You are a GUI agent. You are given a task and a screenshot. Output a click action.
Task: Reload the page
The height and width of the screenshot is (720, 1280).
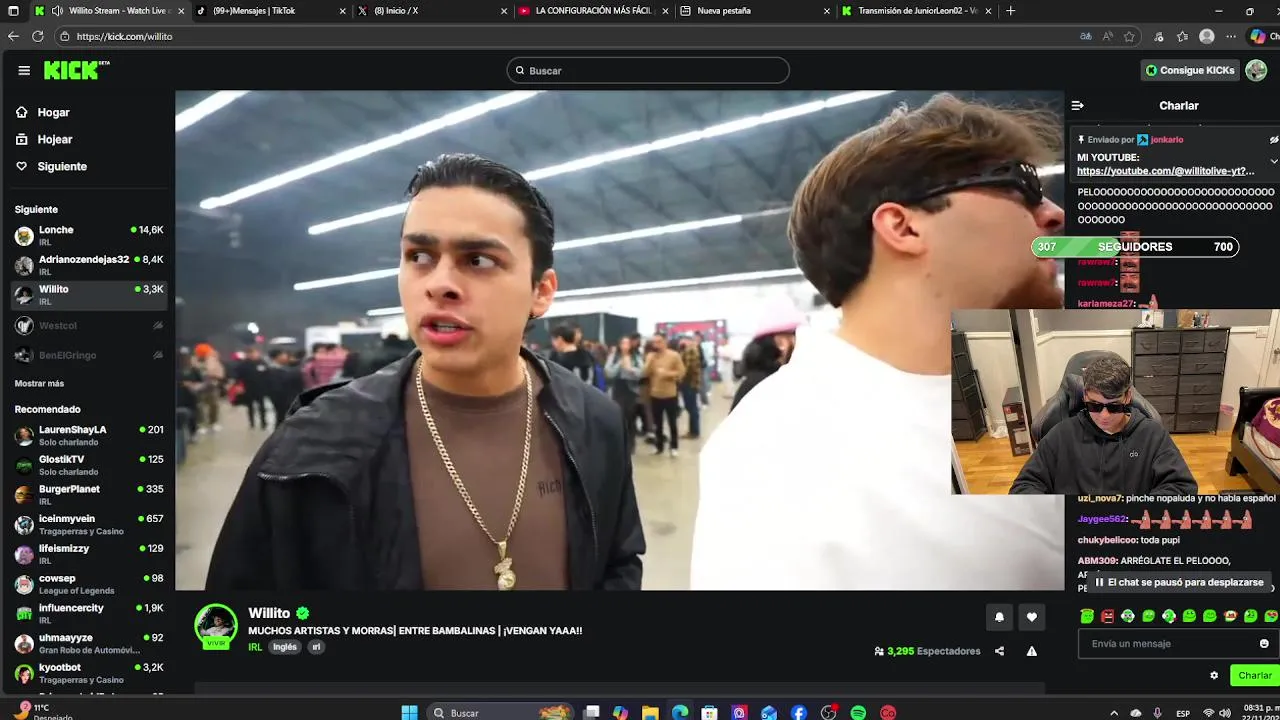(x=38, y=36)
